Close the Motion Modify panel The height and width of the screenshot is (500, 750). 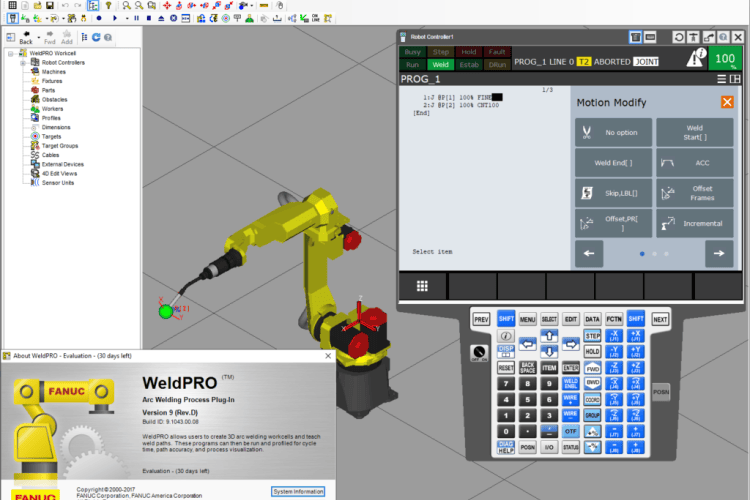(x=727, y=102)
